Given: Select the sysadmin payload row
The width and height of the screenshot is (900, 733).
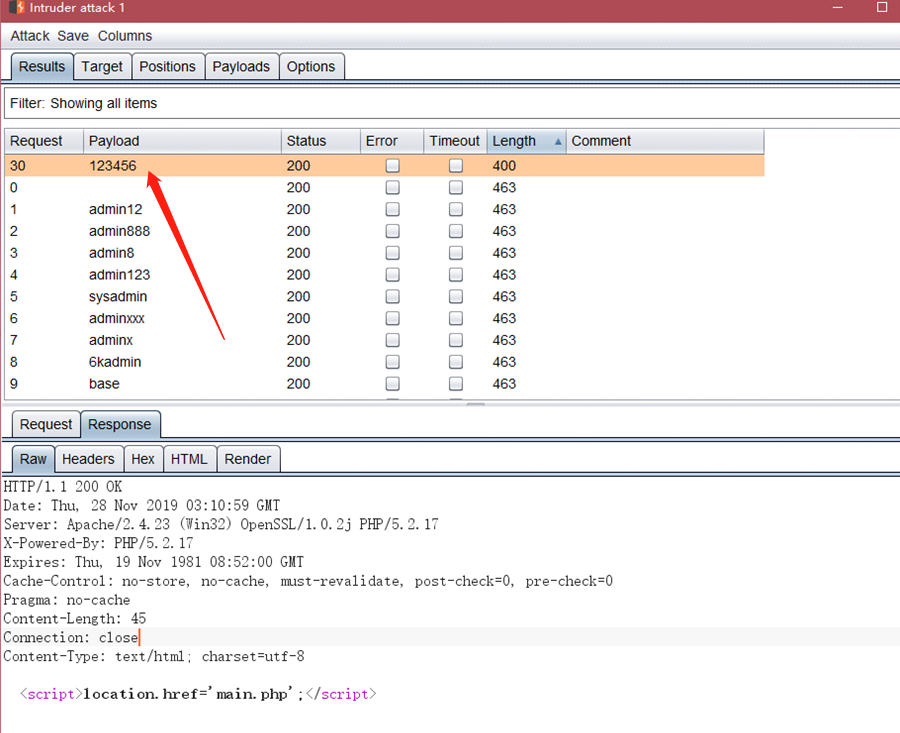Looking at the screenshot, I should tap(385, 297).
